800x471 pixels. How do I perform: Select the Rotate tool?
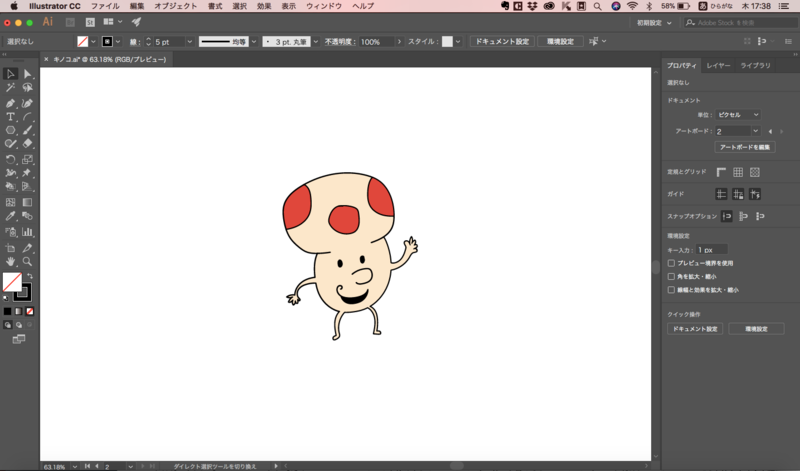point(10,160)
